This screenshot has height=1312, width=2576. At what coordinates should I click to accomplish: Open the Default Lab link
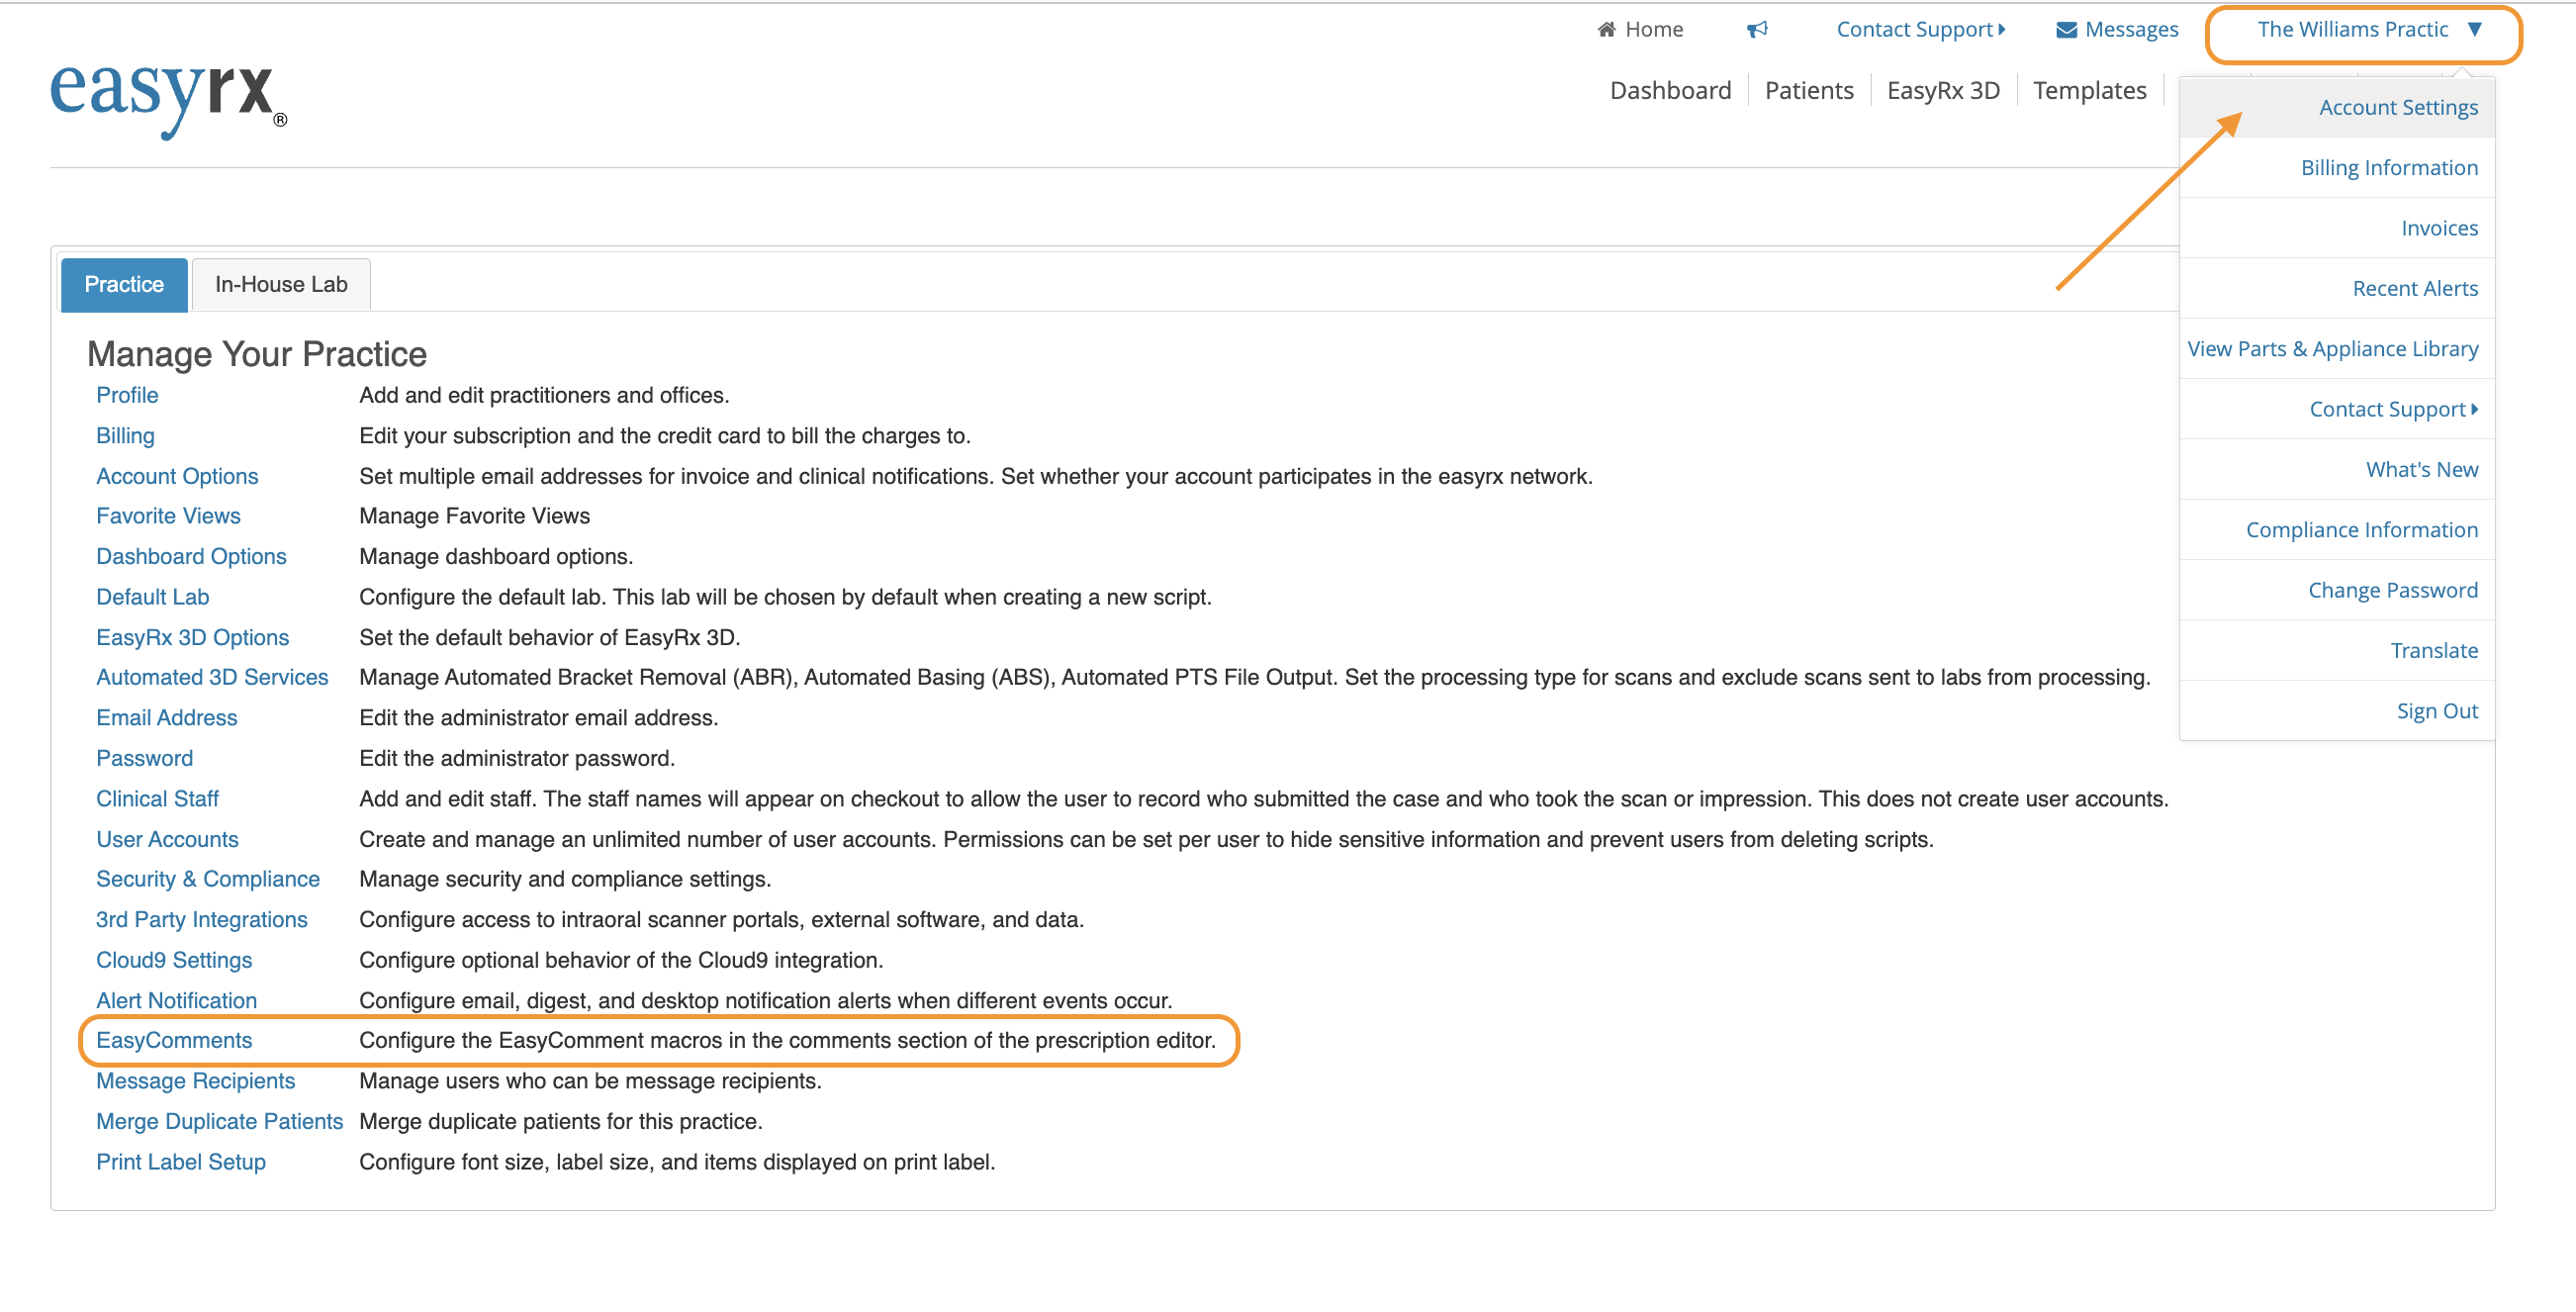[152, 597]
